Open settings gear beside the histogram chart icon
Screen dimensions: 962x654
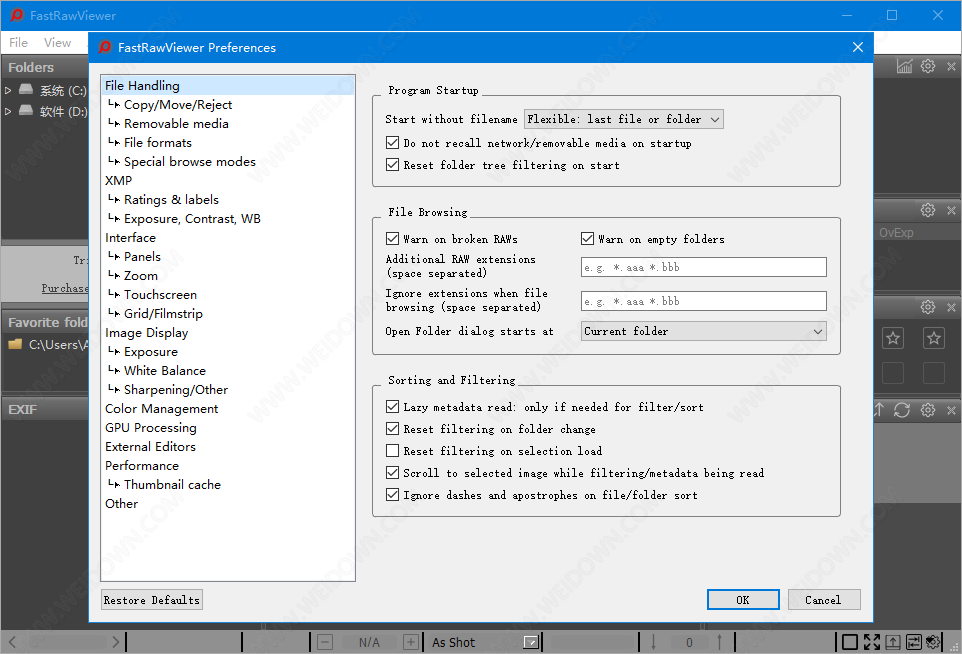[928, 66]
